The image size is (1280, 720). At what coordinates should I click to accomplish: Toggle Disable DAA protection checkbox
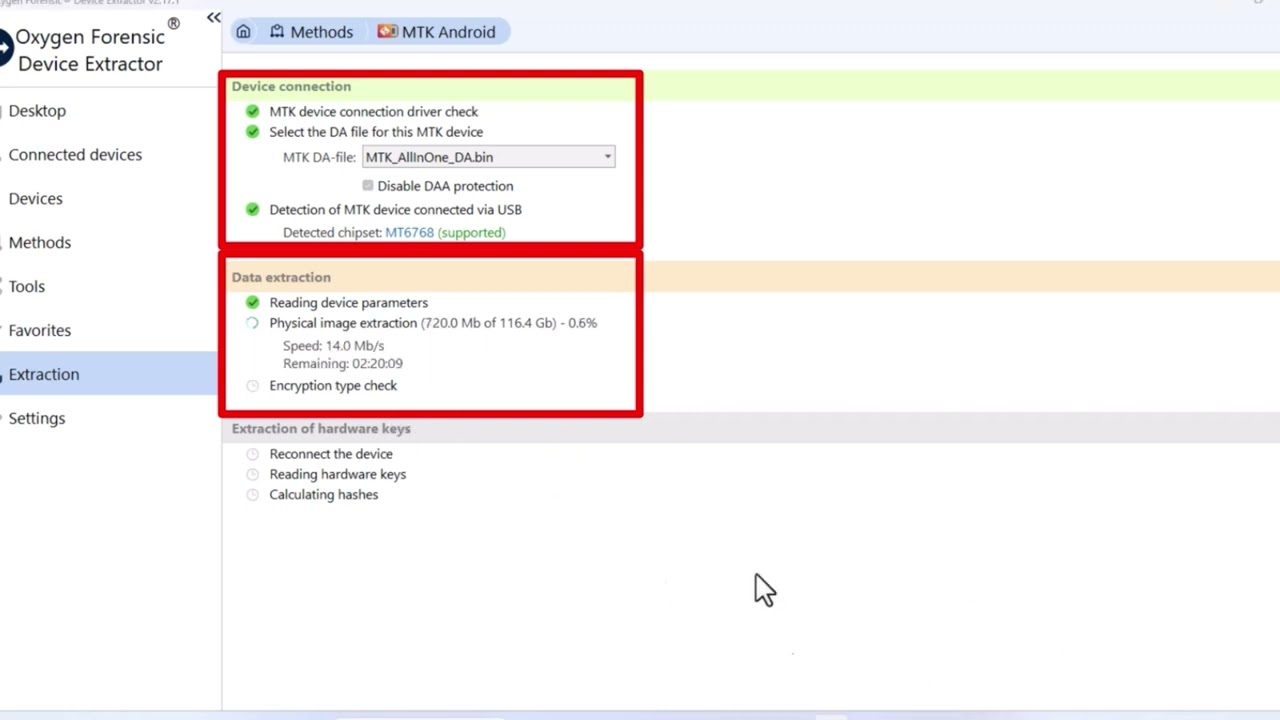point(368,186)
